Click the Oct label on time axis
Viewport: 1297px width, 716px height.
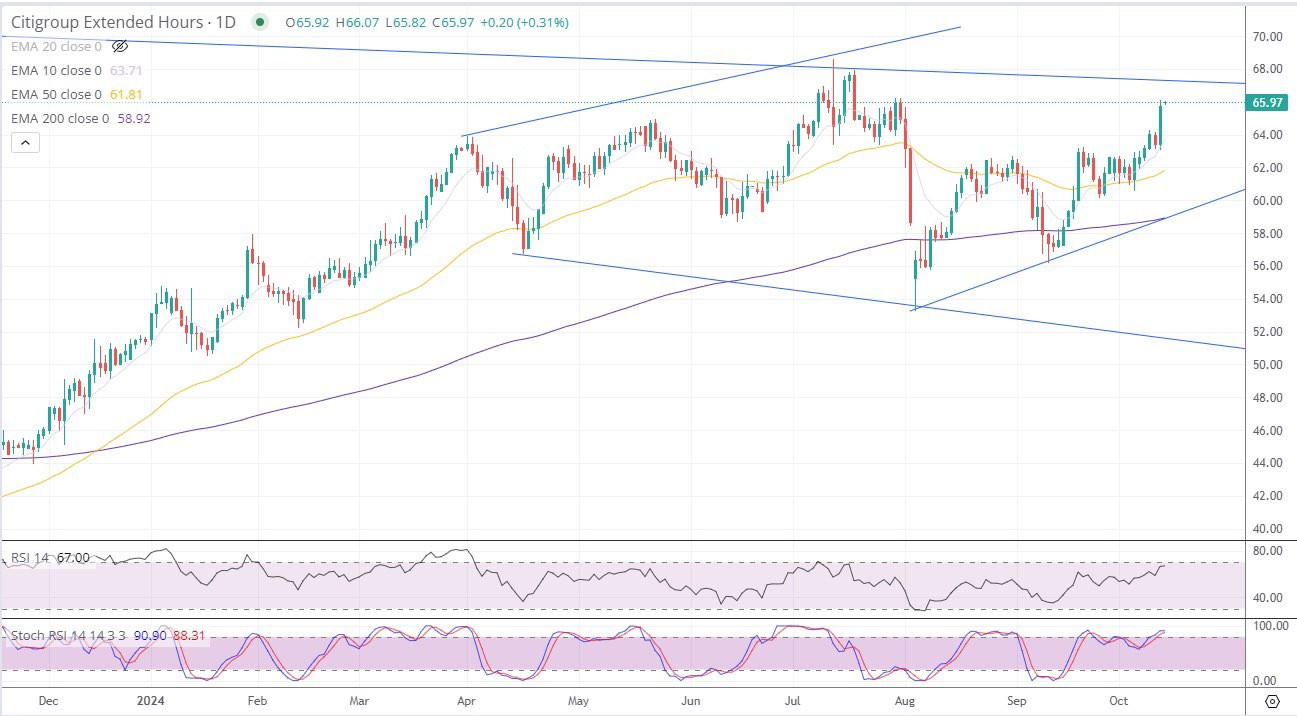[1119, 701]
